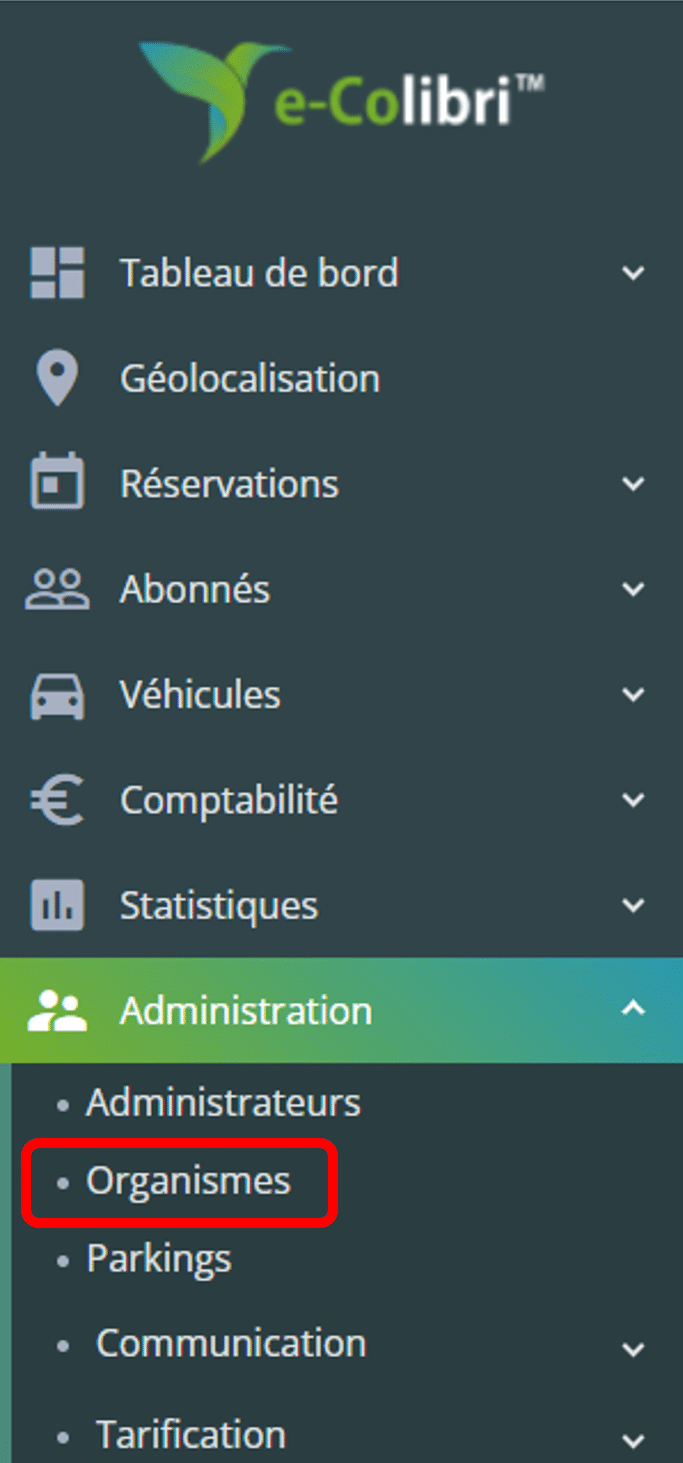Expand the Abonnés submenu arrow
Screen dimensions: 683x1463
(x=633, y=590)
